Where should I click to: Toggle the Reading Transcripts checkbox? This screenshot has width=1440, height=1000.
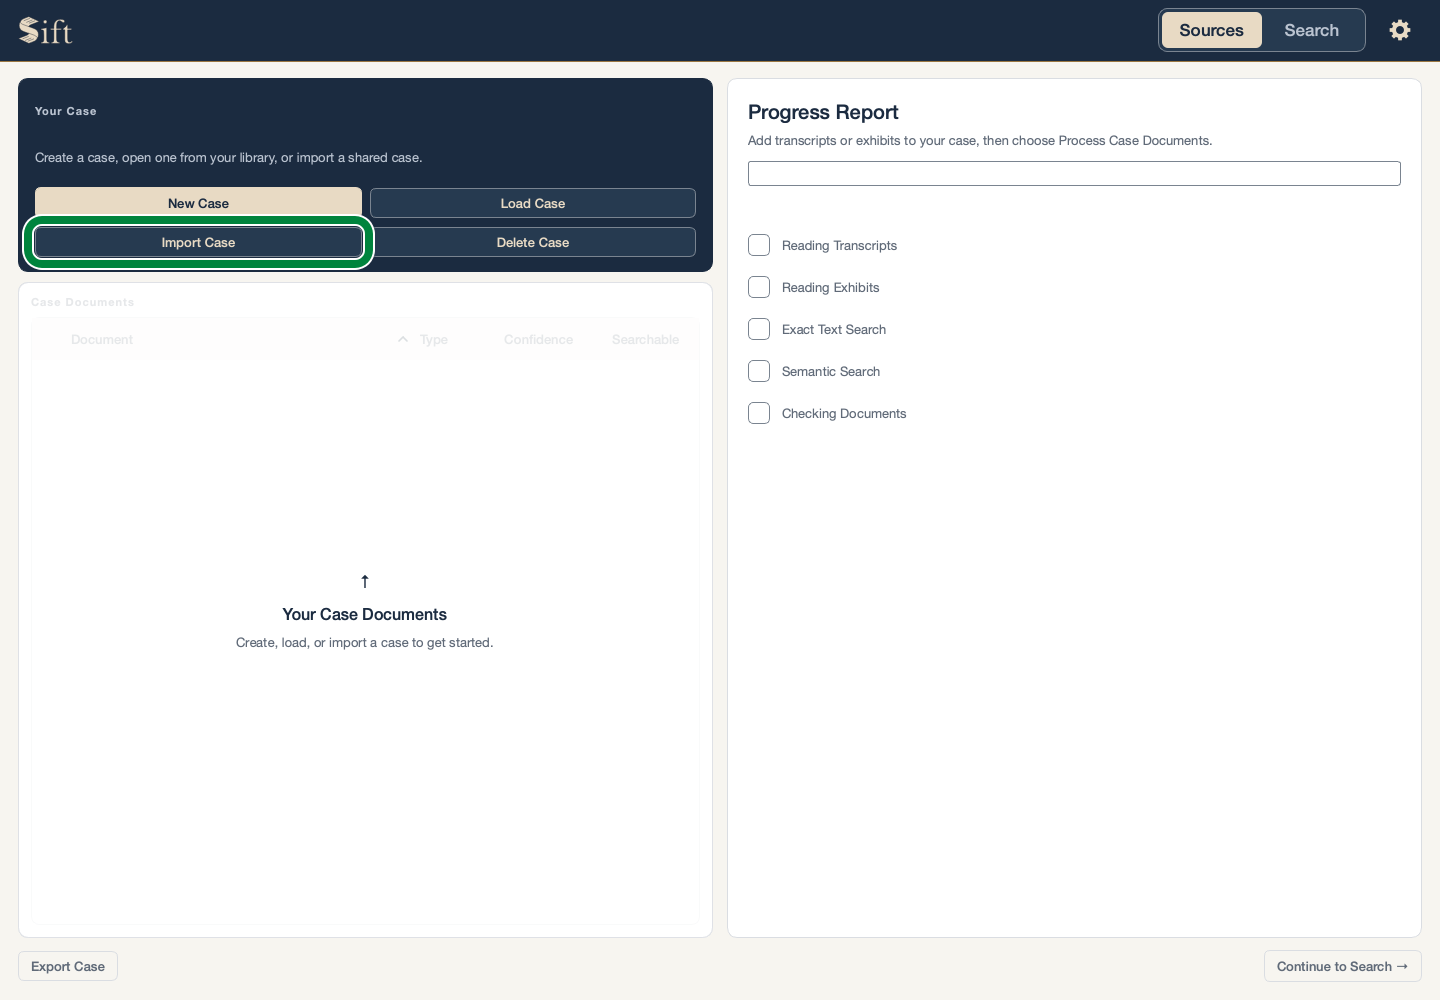759,245
